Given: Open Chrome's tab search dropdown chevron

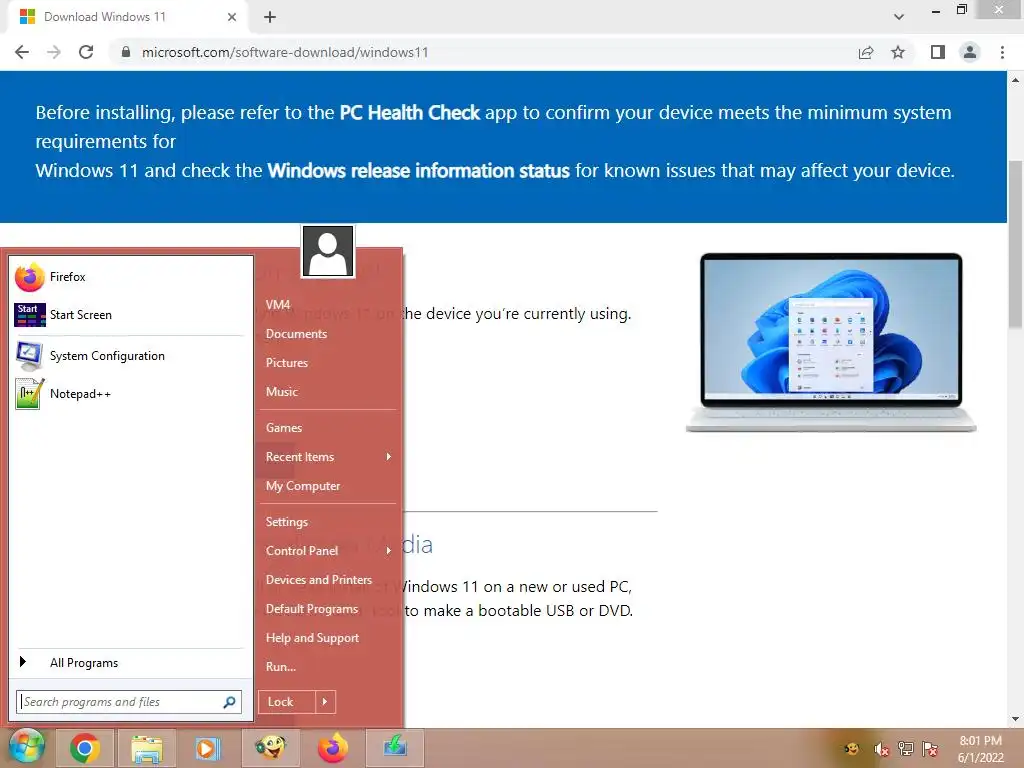Looking at the screenshot, I should pos(899,17).
